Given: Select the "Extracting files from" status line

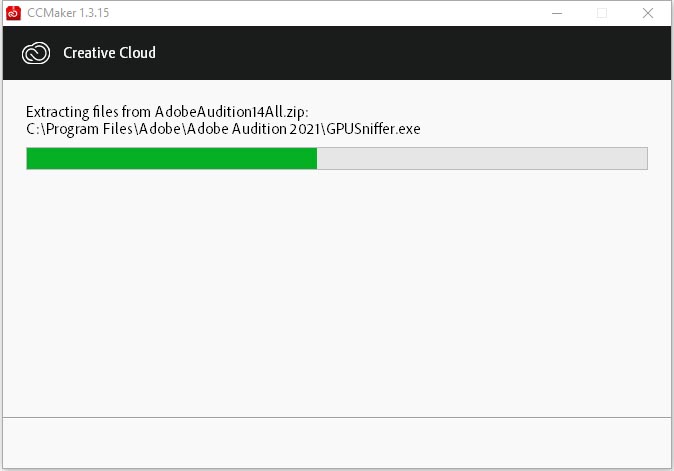Looking at the screenshot, I should tap(167, 112).
